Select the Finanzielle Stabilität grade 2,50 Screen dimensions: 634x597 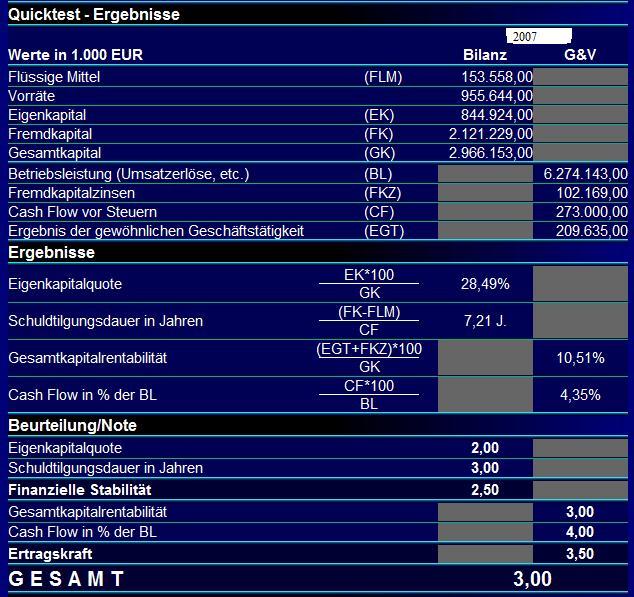[485, 490]
